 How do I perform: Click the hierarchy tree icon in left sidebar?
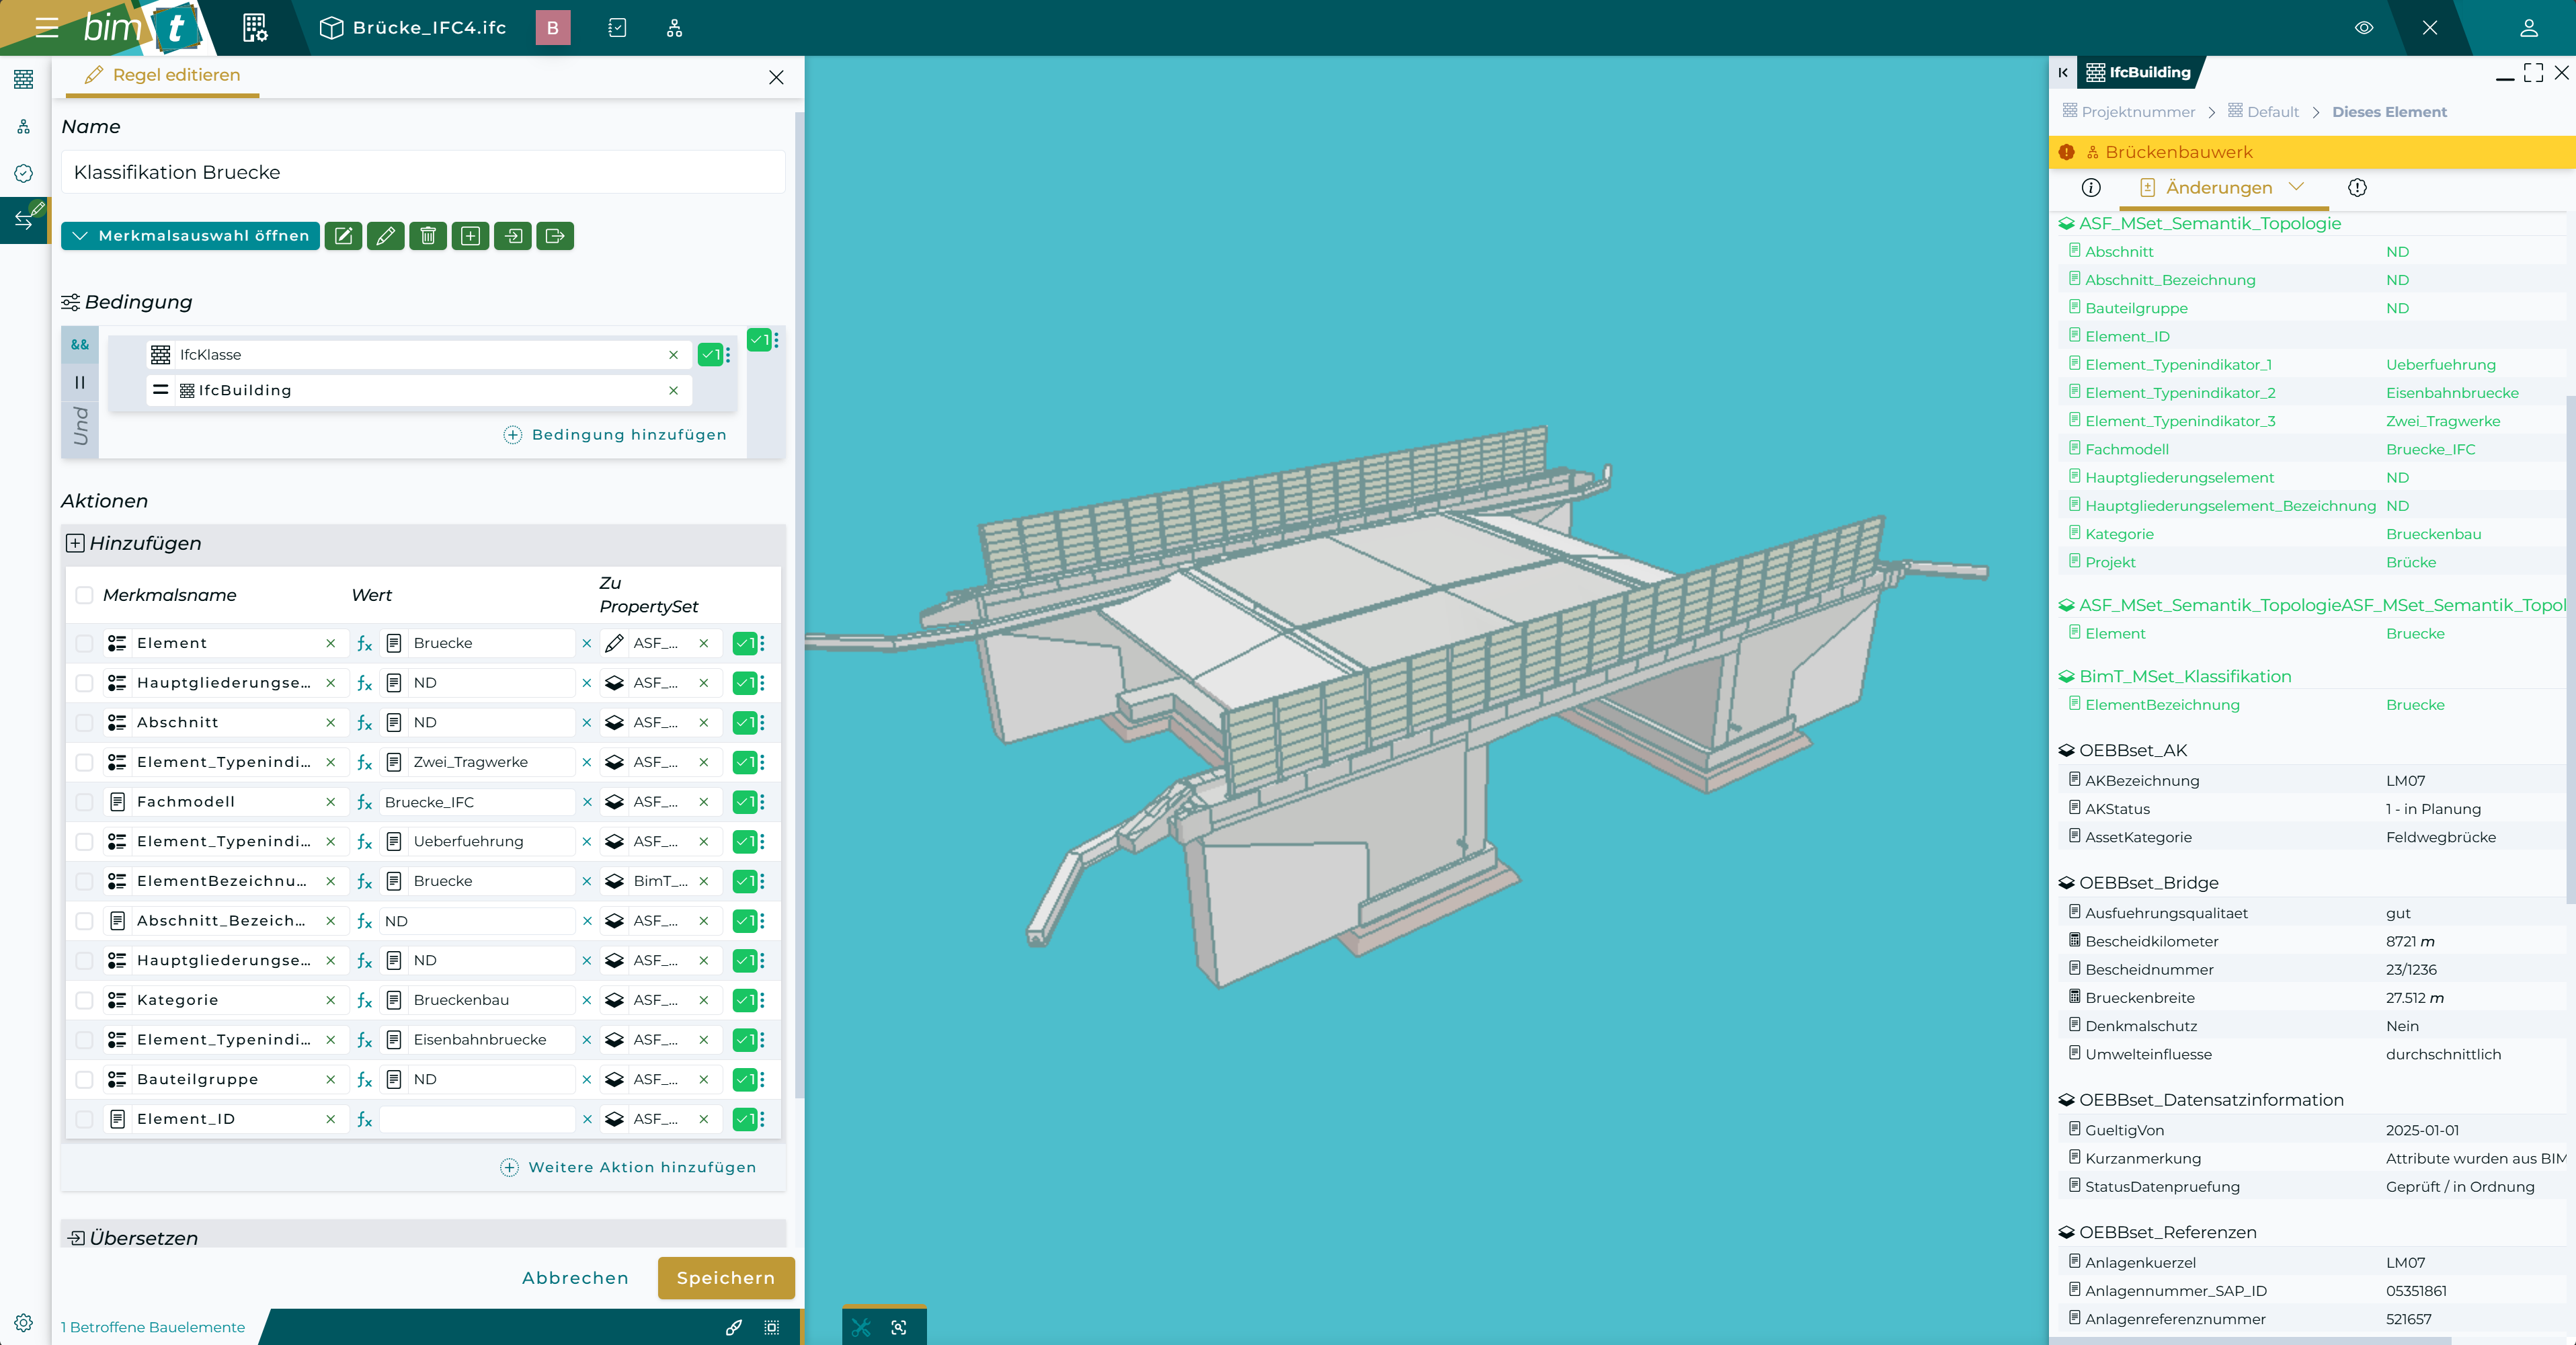click(x=24, y=127)
